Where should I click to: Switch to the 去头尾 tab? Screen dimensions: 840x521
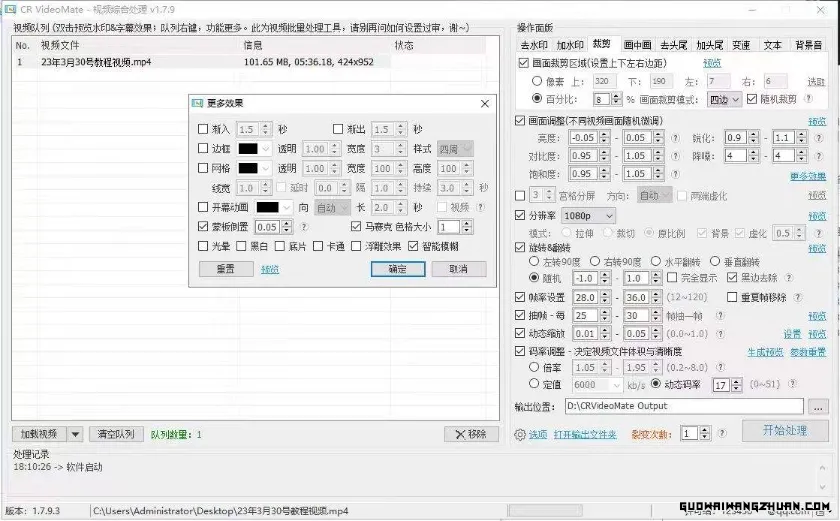[x=673, y=46]
